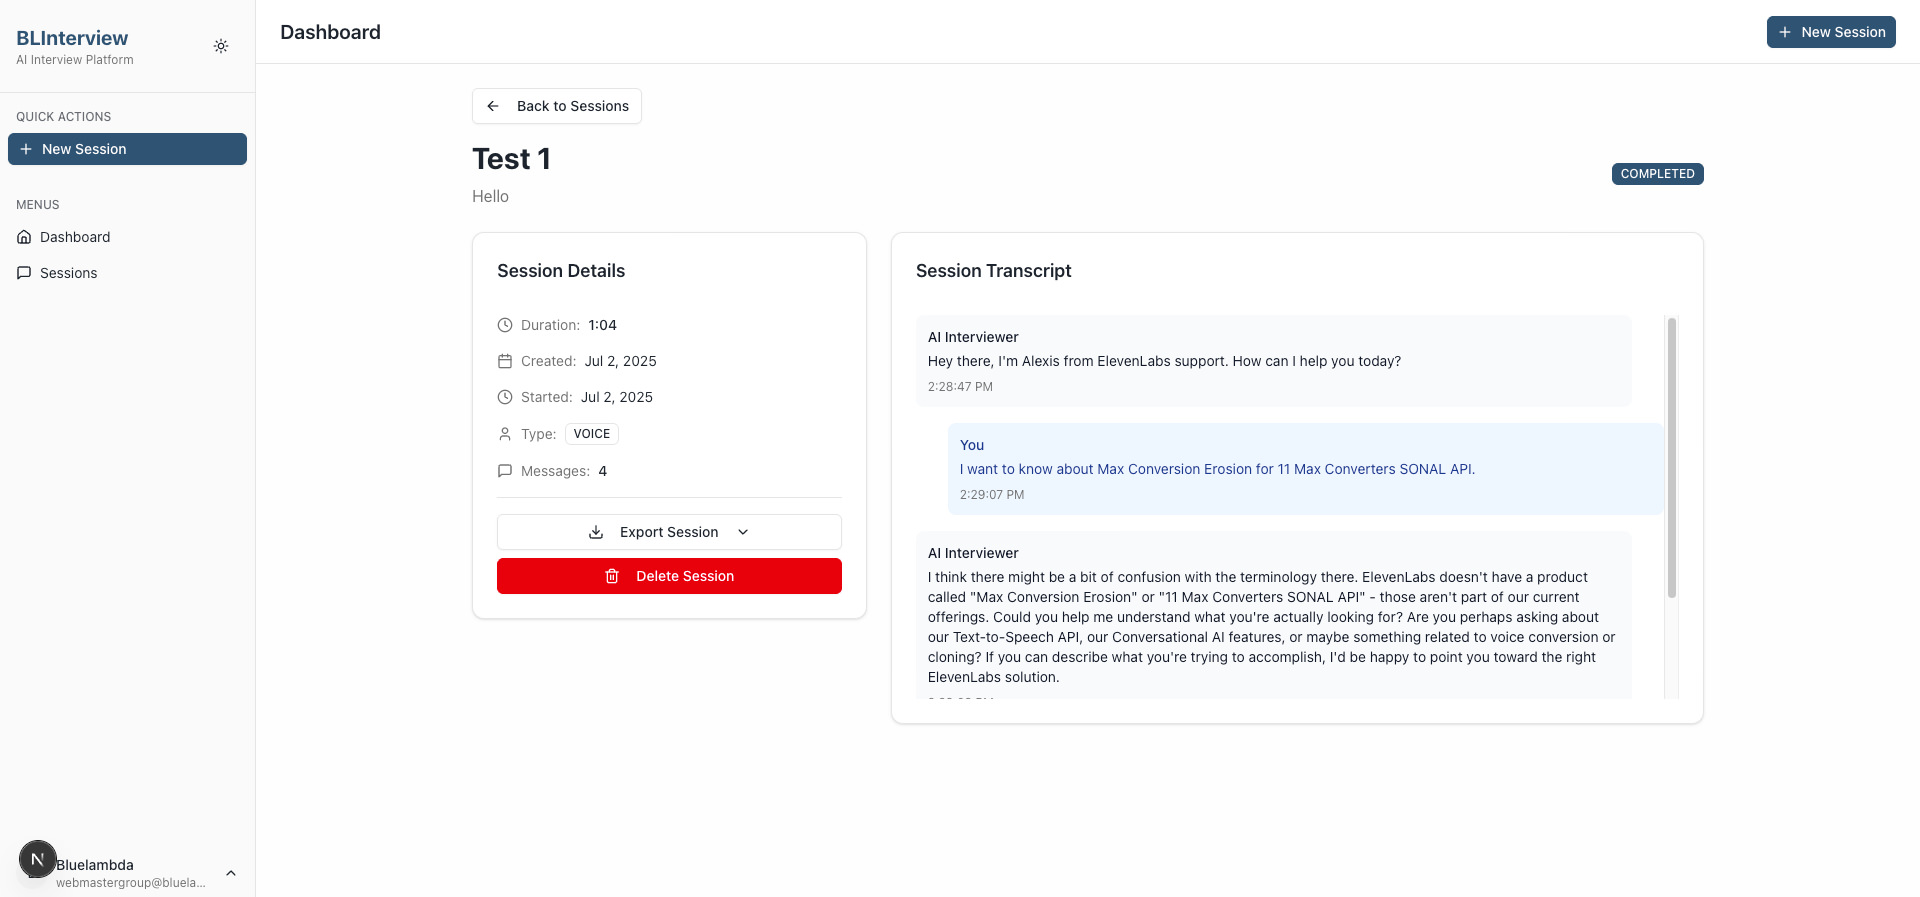This screenshot has width=1920, height=897.
Task: Click the back arrow icon
Action: pyautogui.click(x=493, y=106)
